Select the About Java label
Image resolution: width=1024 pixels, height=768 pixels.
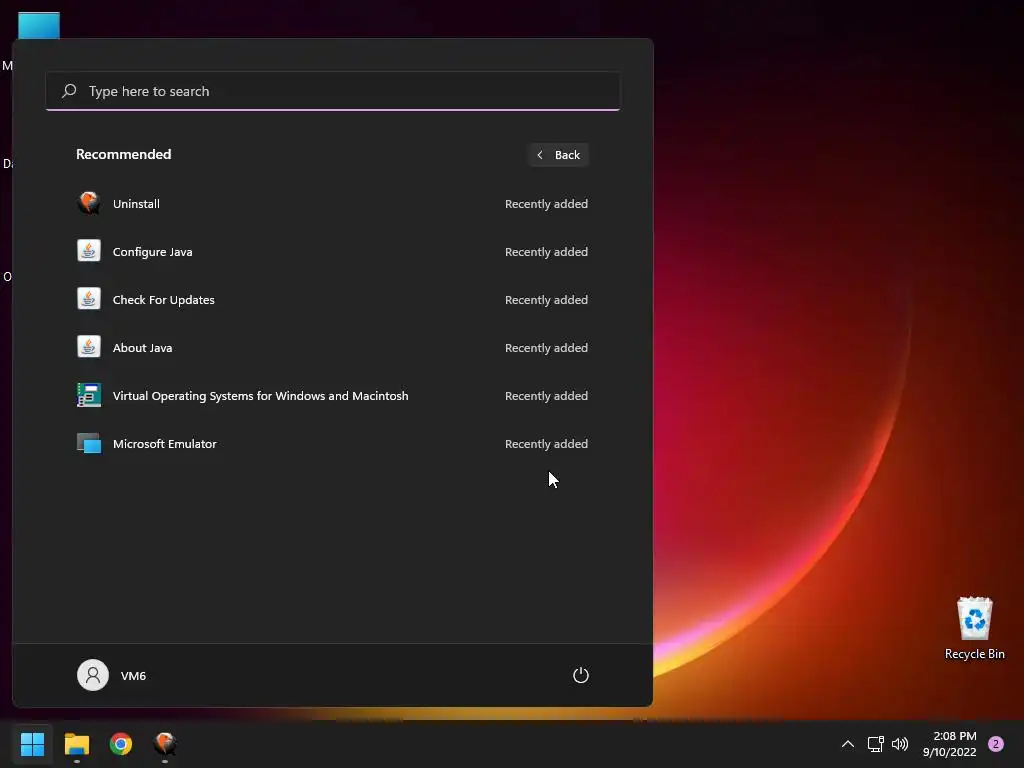pos(142,347)
